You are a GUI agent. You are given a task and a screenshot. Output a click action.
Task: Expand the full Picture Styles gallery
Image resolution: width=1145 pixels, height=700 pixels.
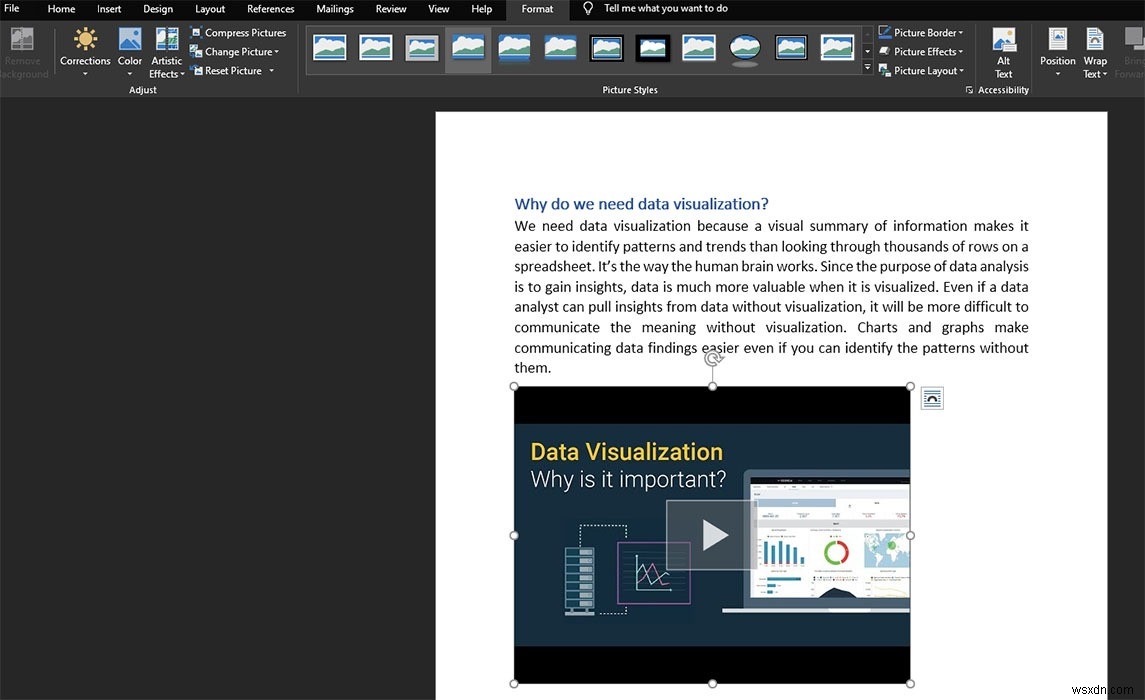[868, 67]
